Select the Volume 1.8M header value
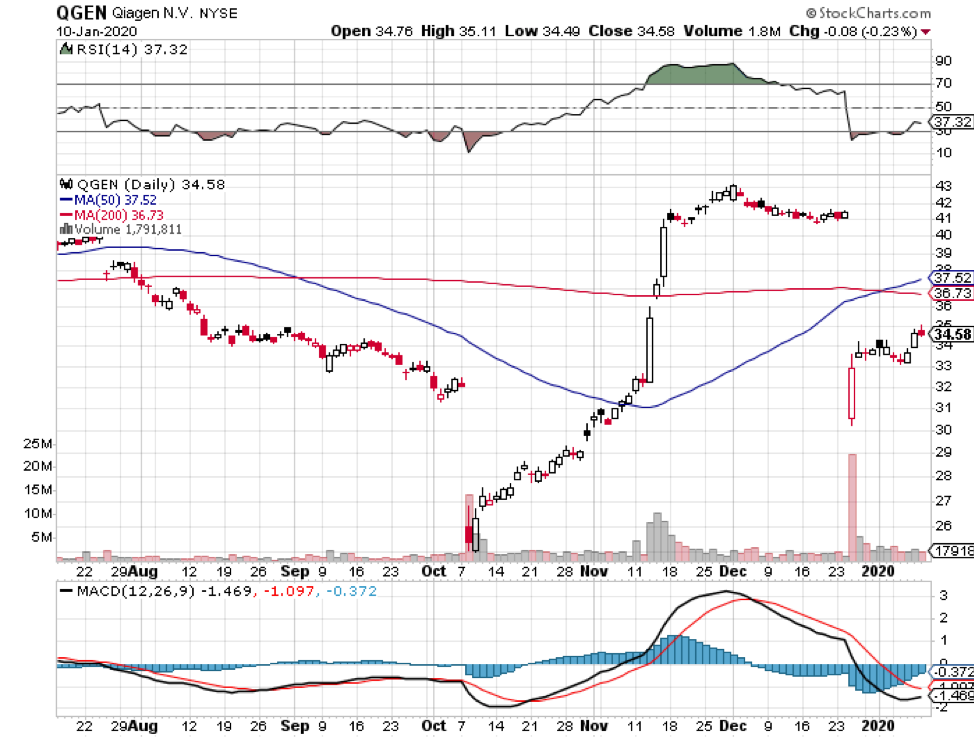This screenshot has width=974, height=737. pos(732,31)
